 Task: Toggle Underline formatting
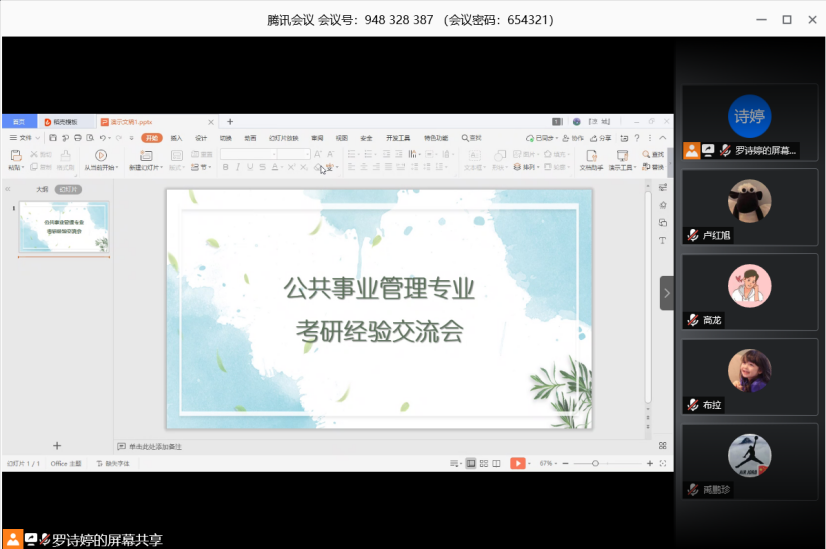coord(250,167)
